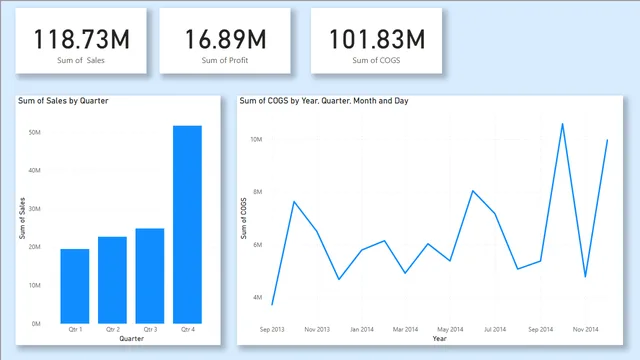Click the 'Quarter' x-axis title
The image size is (640, 360).
(131, 338)
